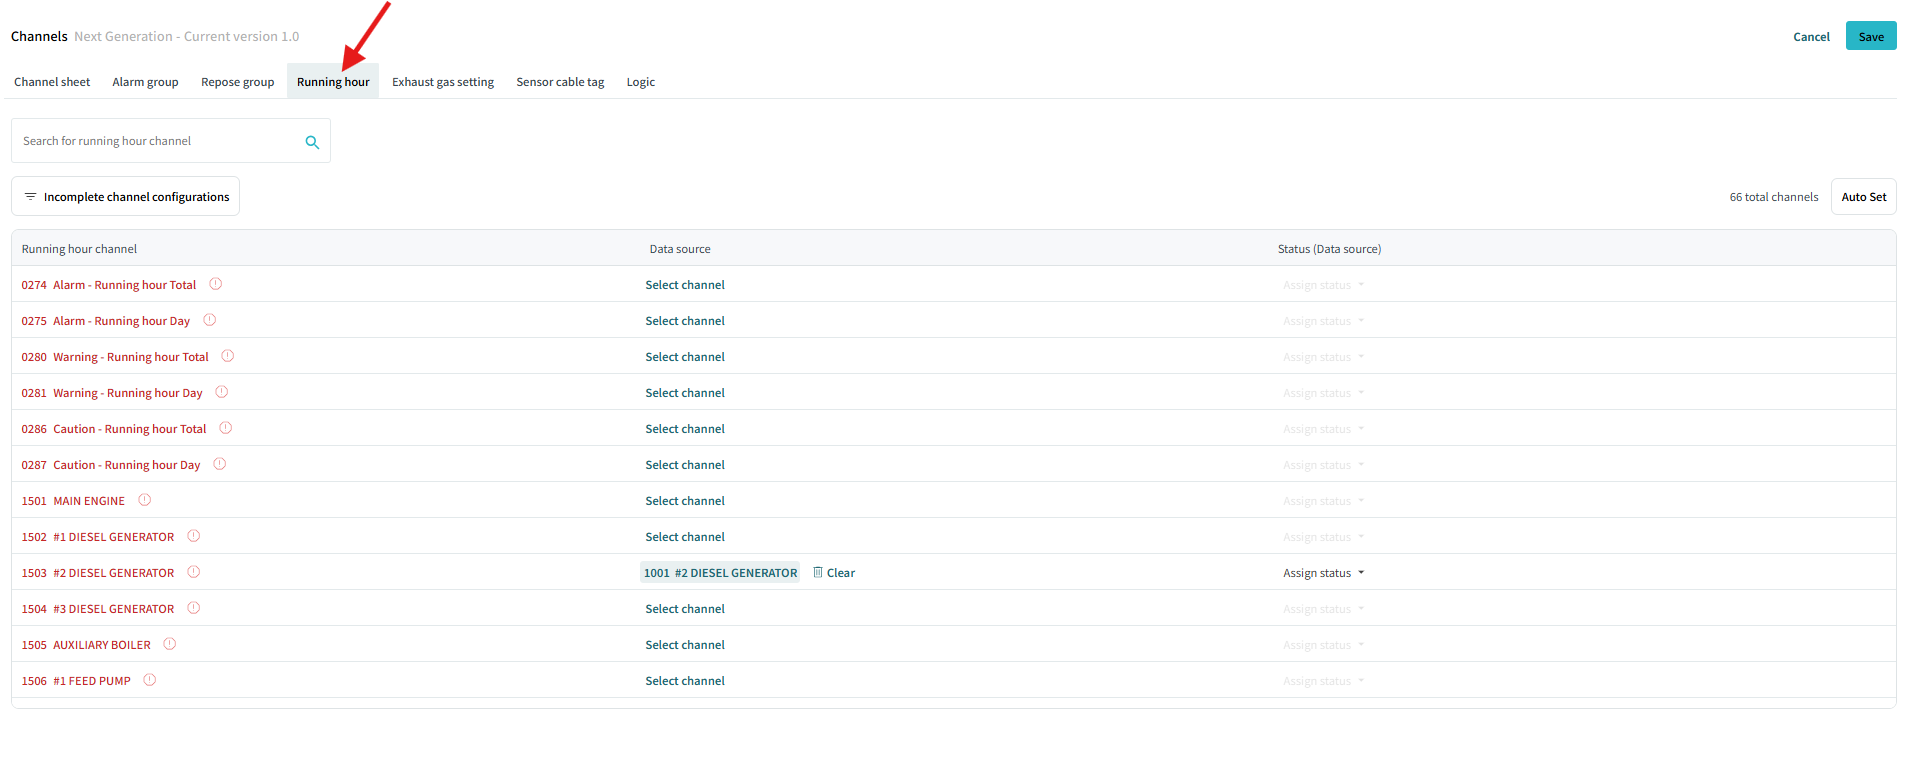
Task: Open Assign status dropdown for 1505 AUXILIARY BOILER
Action: click(1323, 645)
